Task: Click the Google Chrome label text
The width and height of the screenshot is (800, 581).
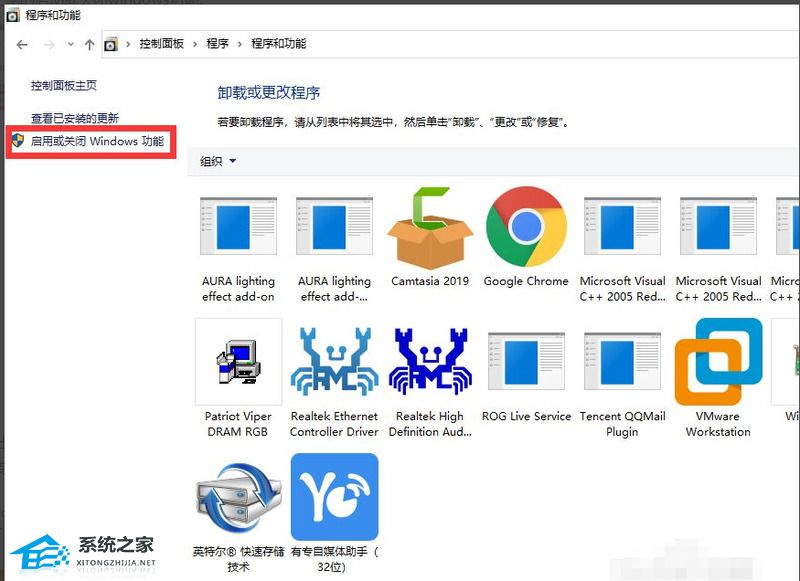Action: coord(526,281)
